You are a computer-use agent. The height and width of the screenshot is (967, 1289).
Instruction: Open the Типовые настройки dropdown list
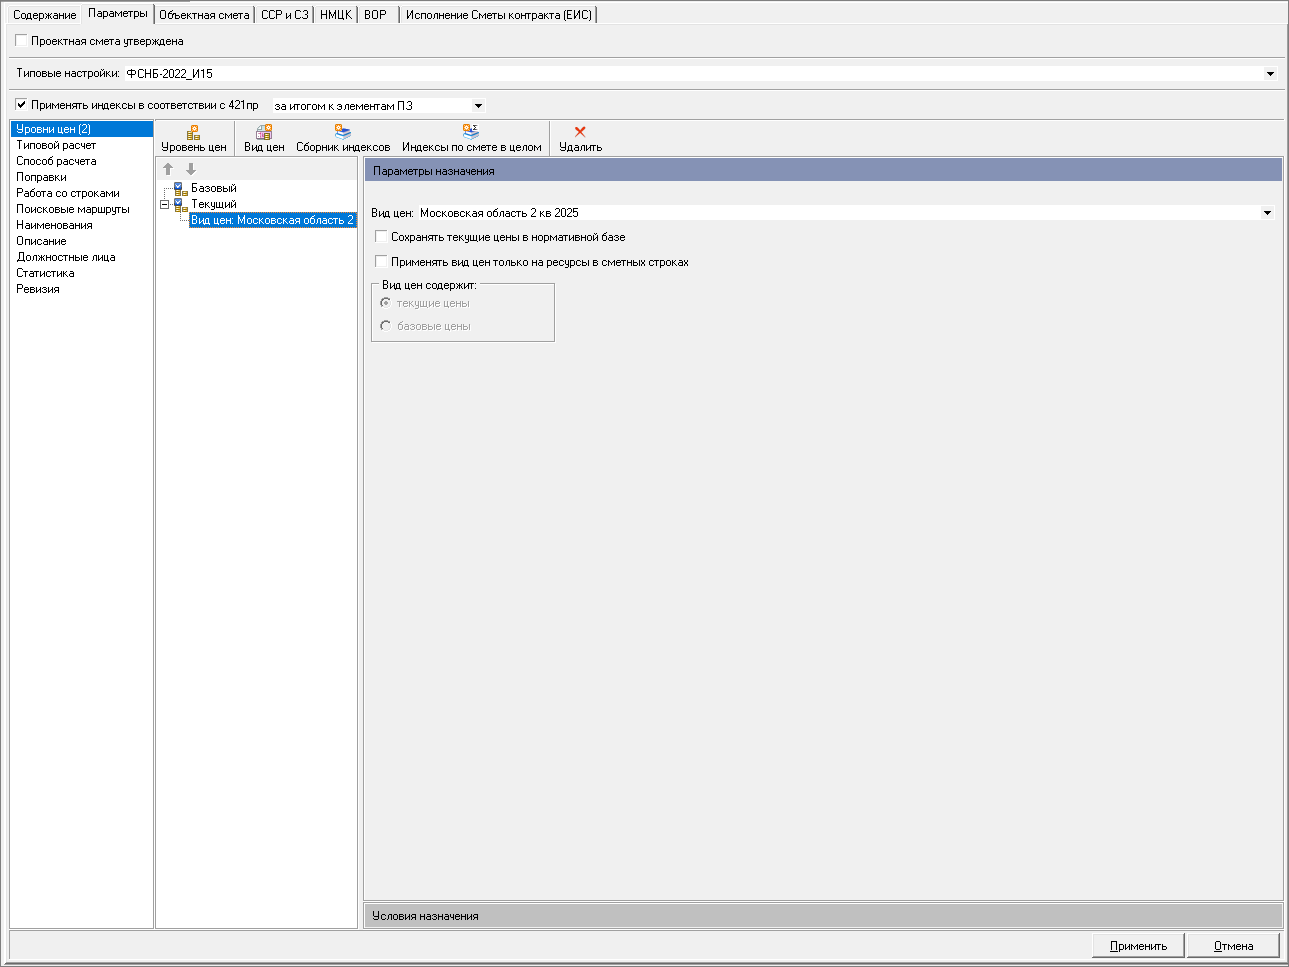pos(1270,73)
